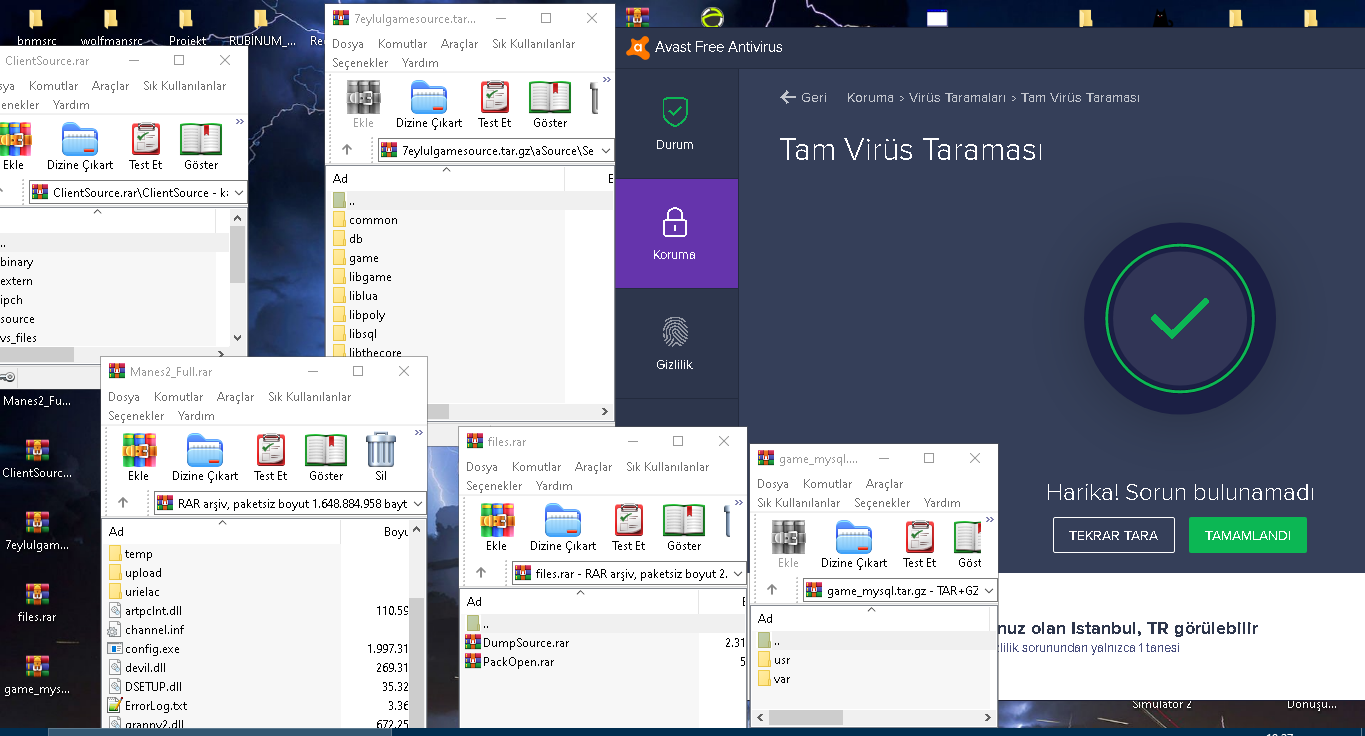Expand address dropdown in 7eylulgamesource window
The image size is (1365, 736).
tap(606, 150)
